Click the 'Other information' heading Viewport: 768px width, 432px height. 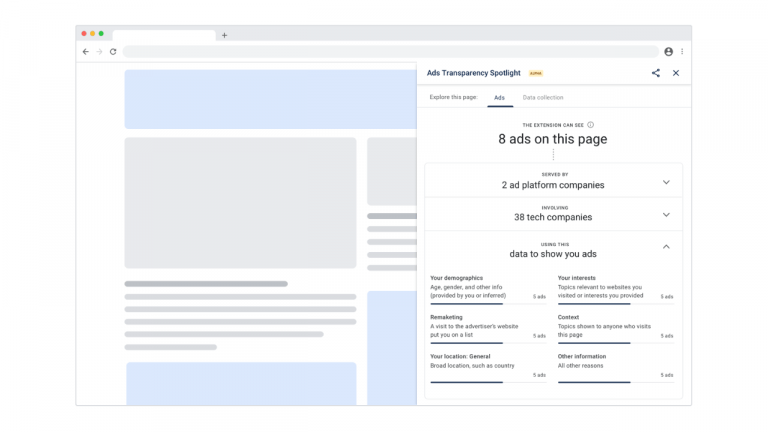click(x=582, y=356)
